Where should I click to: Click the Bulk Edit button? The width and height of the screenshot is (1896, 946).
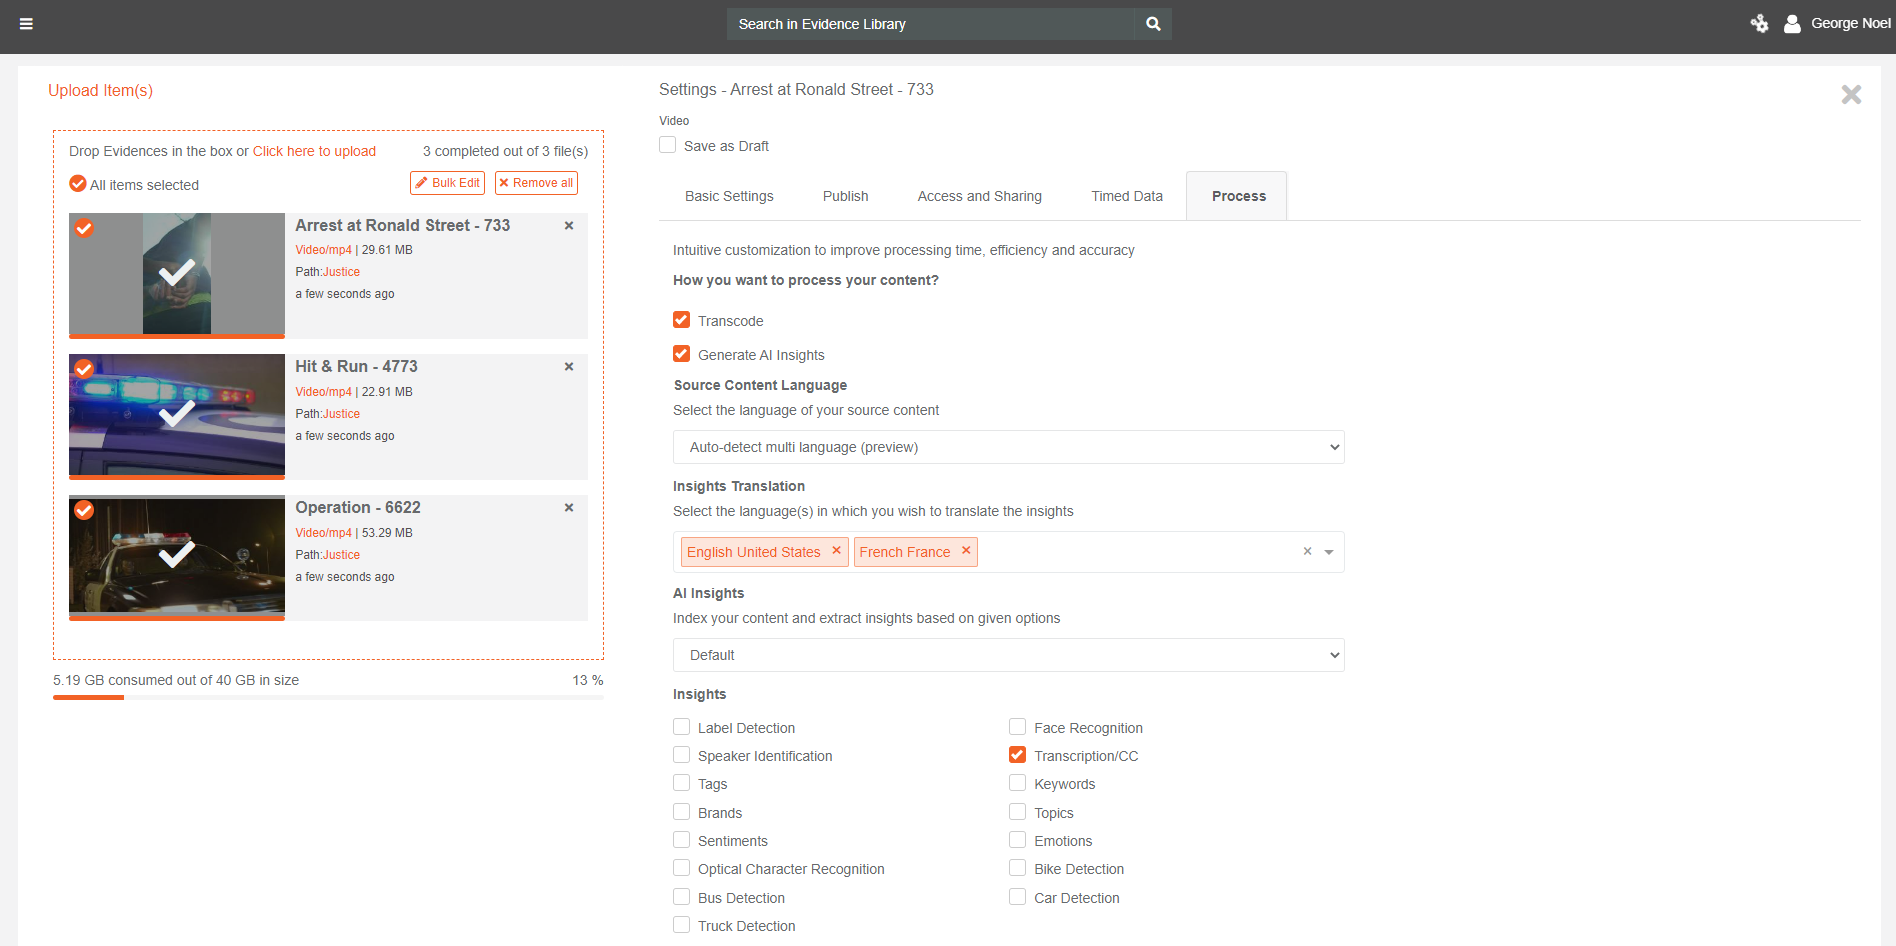[x=447, y=183]
